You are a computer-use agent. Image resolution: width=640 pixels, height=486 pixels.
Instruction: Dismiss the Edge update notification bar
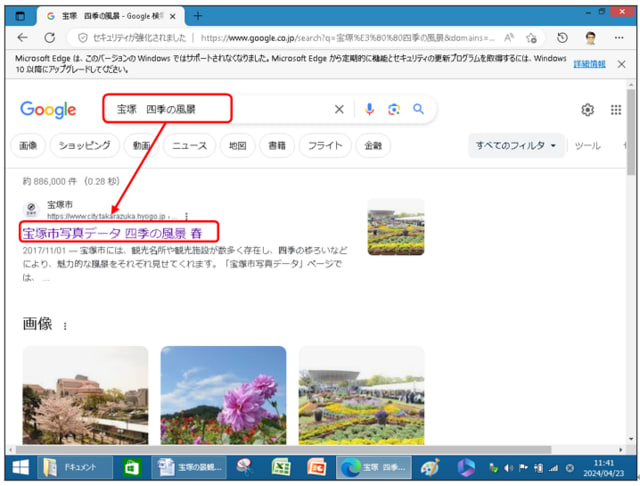tap(621, 64)
